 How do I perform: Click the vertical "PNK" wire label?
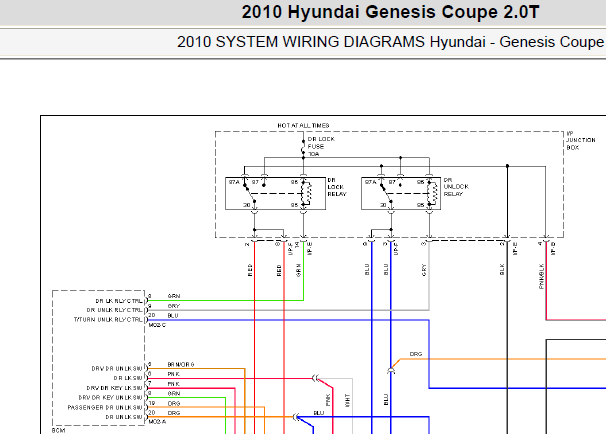tap(328, 400)
